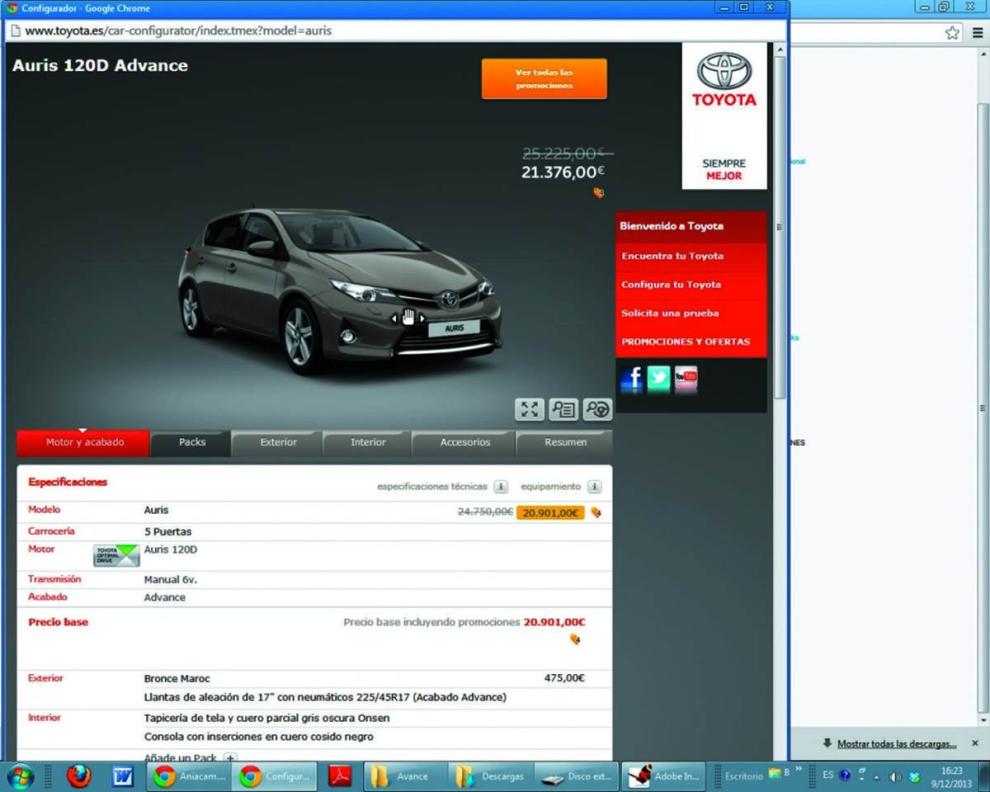The height and width of the screenshot is (792, 990).
Task: Rotate car left using the left arrow
Action: [395, 318]
